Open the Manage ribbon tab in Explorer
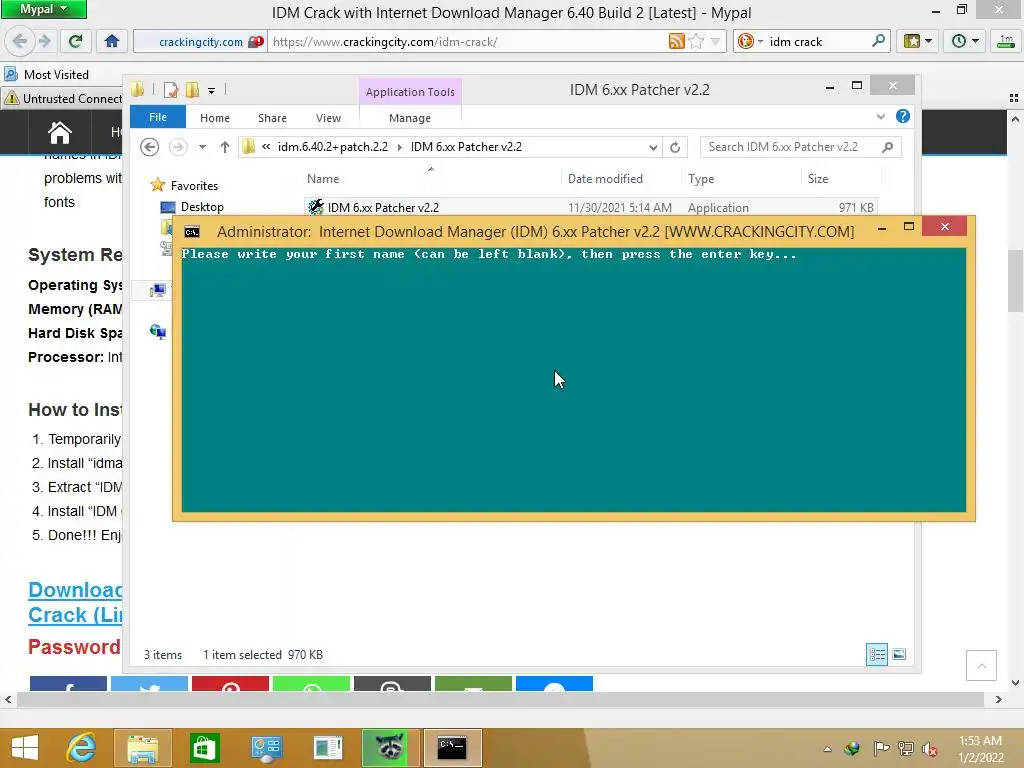 point(410,118)
